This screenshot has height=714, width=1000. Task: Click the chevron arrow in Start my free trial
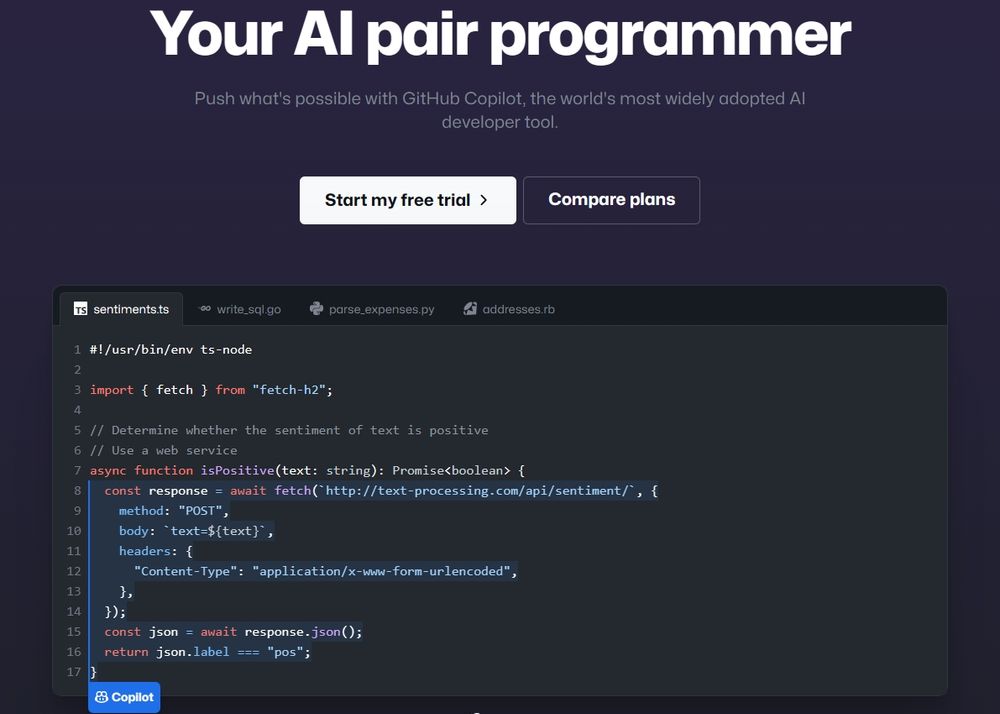(x=483, y=200)
